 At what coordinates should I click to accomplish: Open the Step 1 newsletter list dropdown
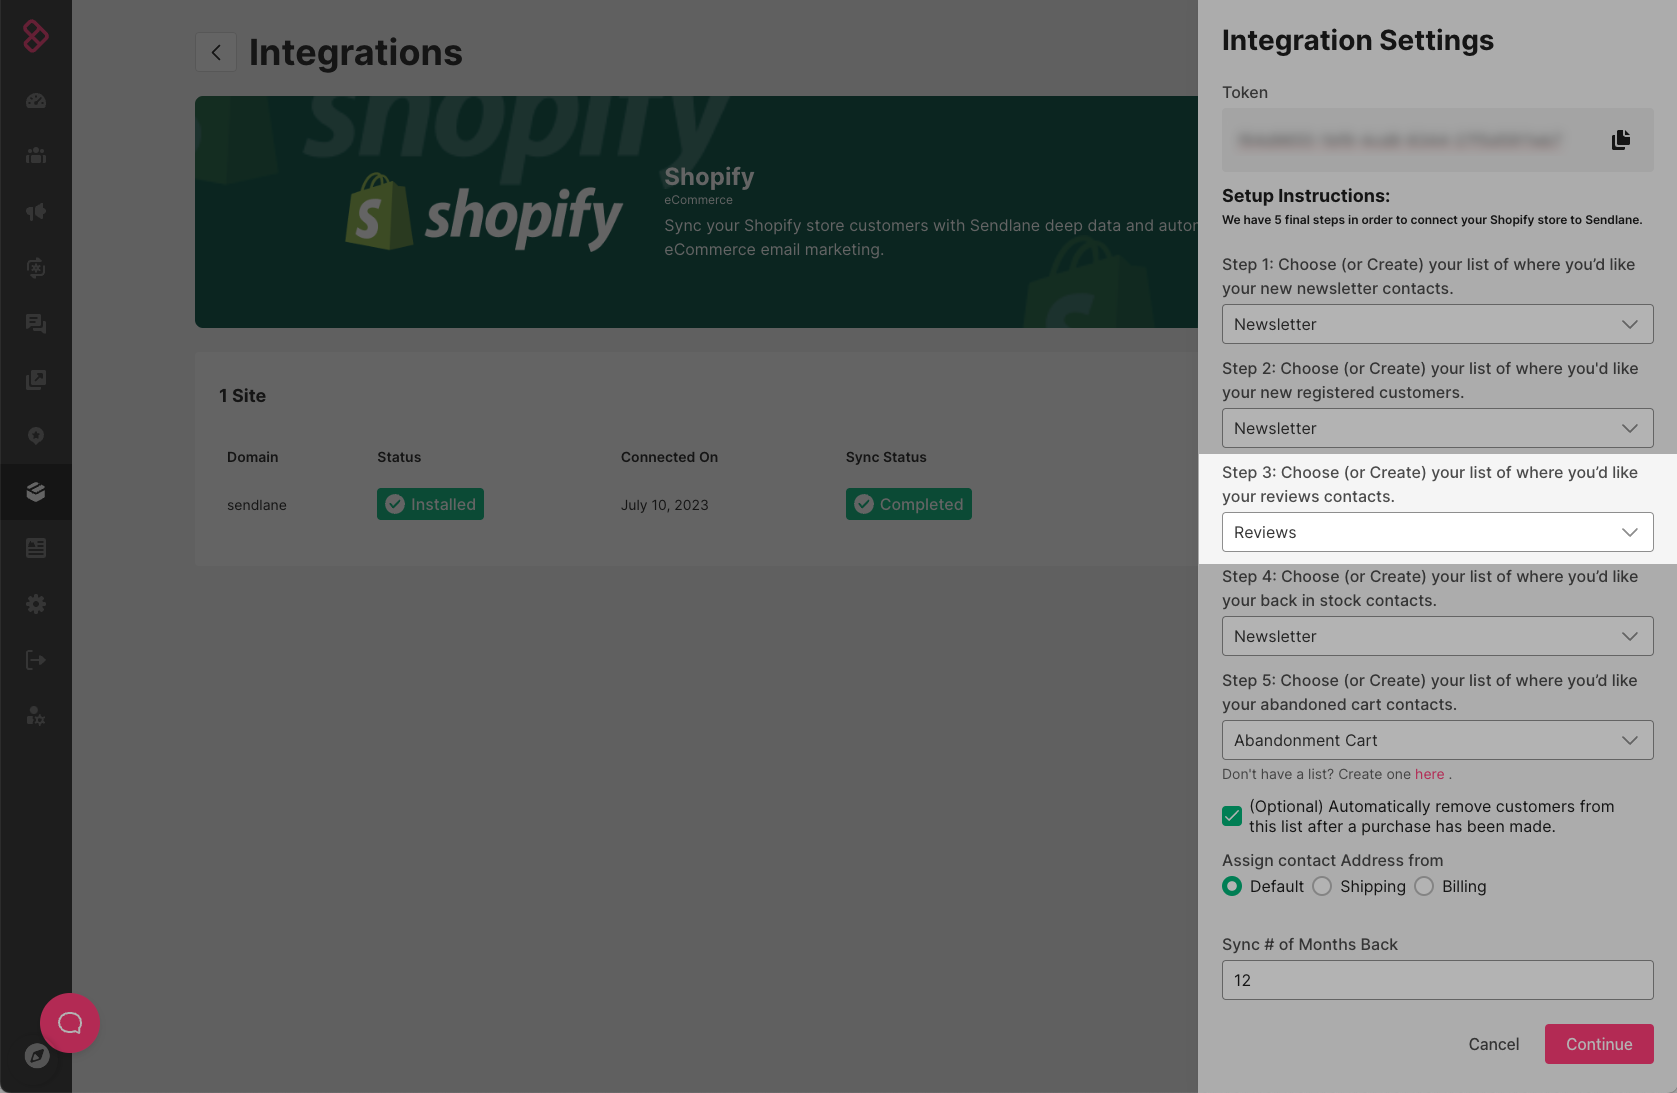[x=1437, y=324]
